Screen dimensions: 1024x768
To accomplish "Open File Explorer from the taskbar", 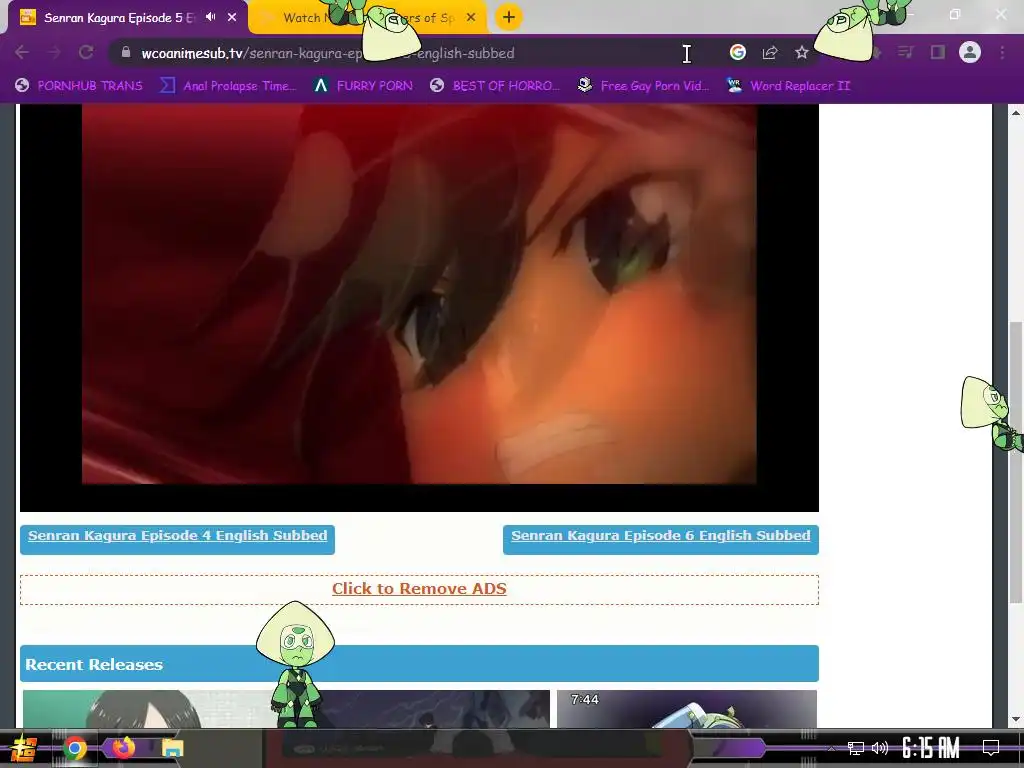I will [x=172, y=748].
